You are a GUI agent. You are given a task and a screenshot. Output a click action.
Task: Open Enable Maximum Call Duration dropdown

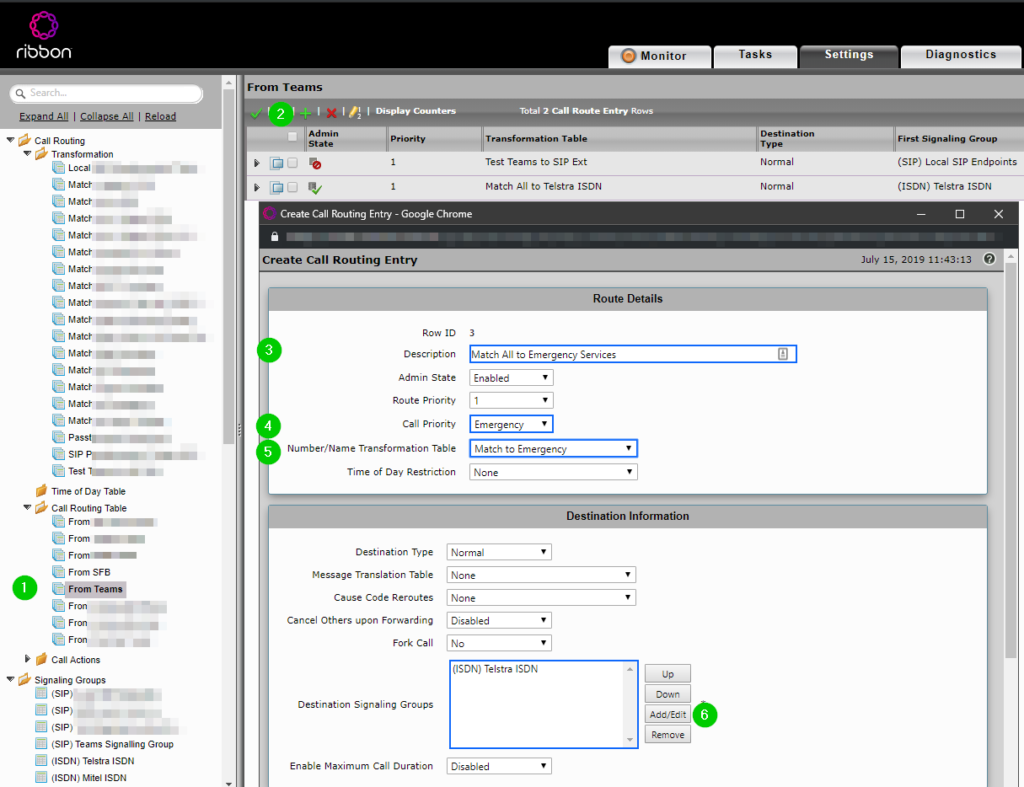(x=499, y=766)
